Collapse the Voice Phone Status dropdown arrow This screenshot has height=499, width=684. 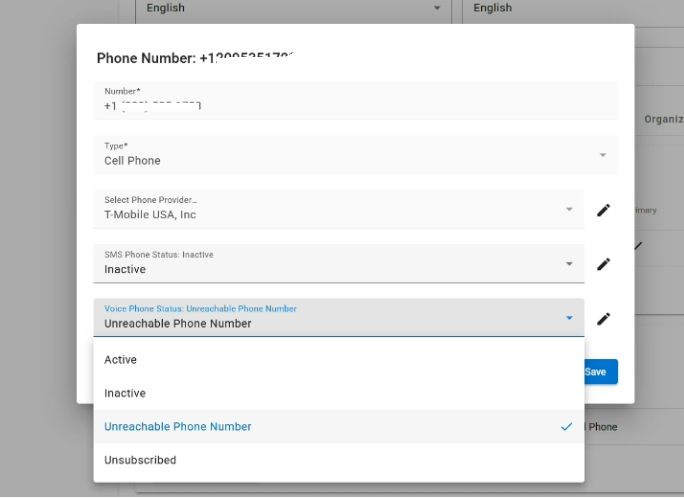pos(569,318)
